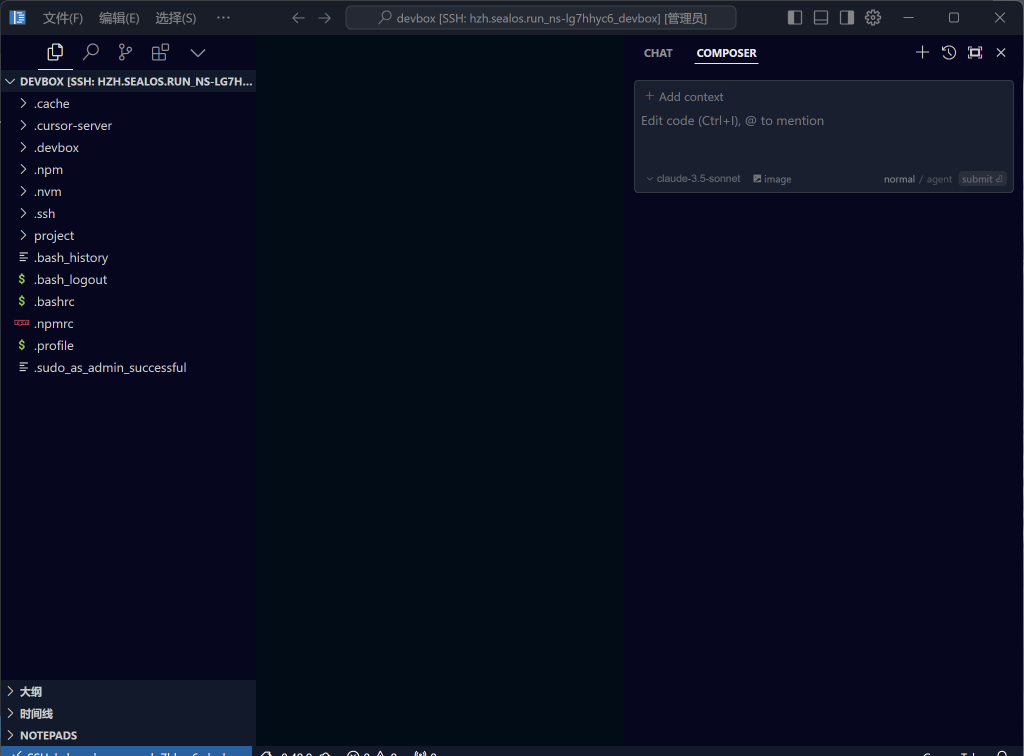Switch composer mode to agent
Screen dimensions: 1024x756
click(939, 180)
